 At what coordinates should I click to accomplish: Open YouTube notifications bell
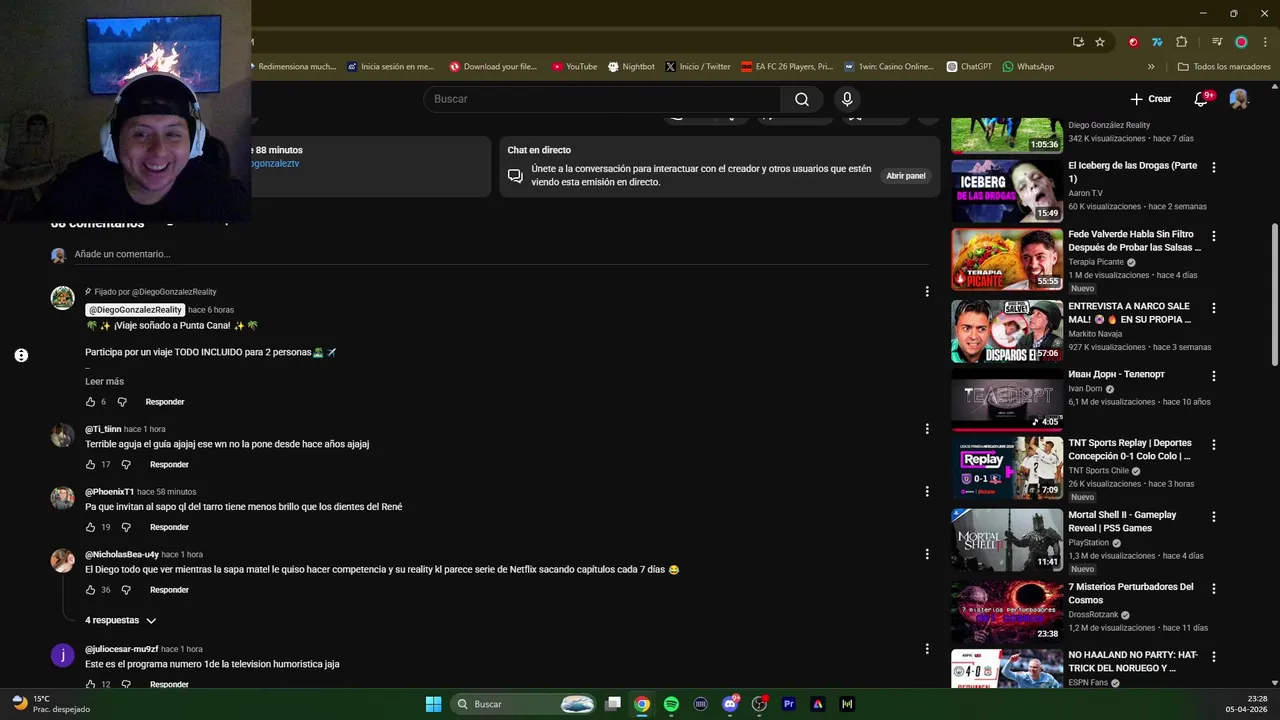(1203, 99)
